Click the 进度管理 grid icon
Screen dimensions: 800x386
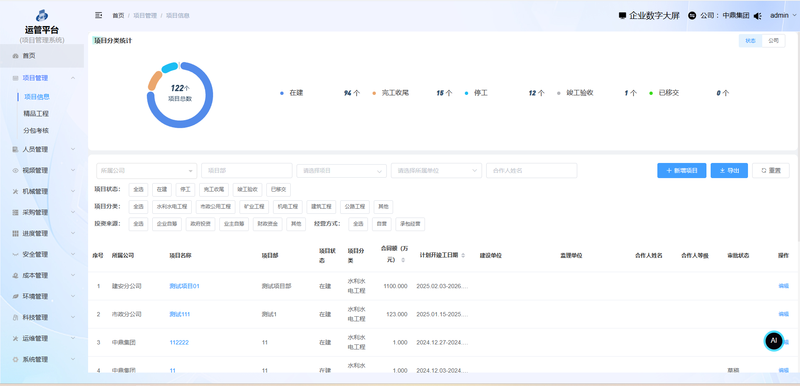[x=15, y=233]
